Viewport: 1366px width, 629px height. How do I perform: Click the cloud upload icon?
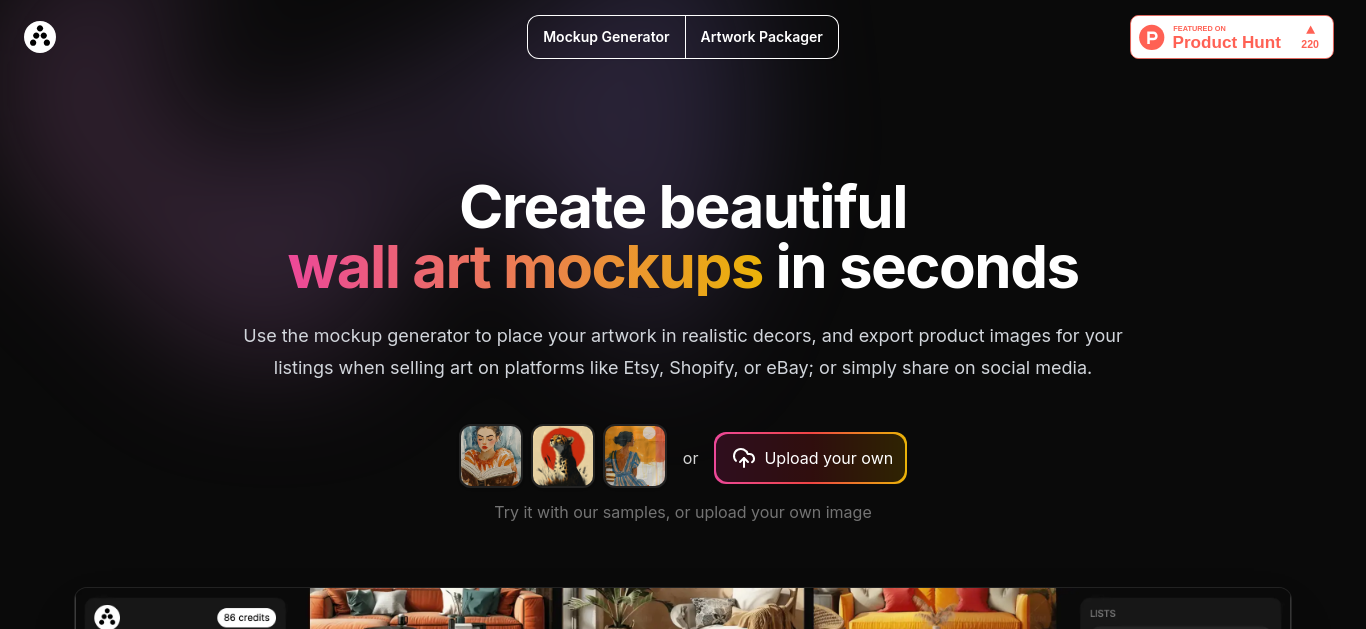[744, 458]
